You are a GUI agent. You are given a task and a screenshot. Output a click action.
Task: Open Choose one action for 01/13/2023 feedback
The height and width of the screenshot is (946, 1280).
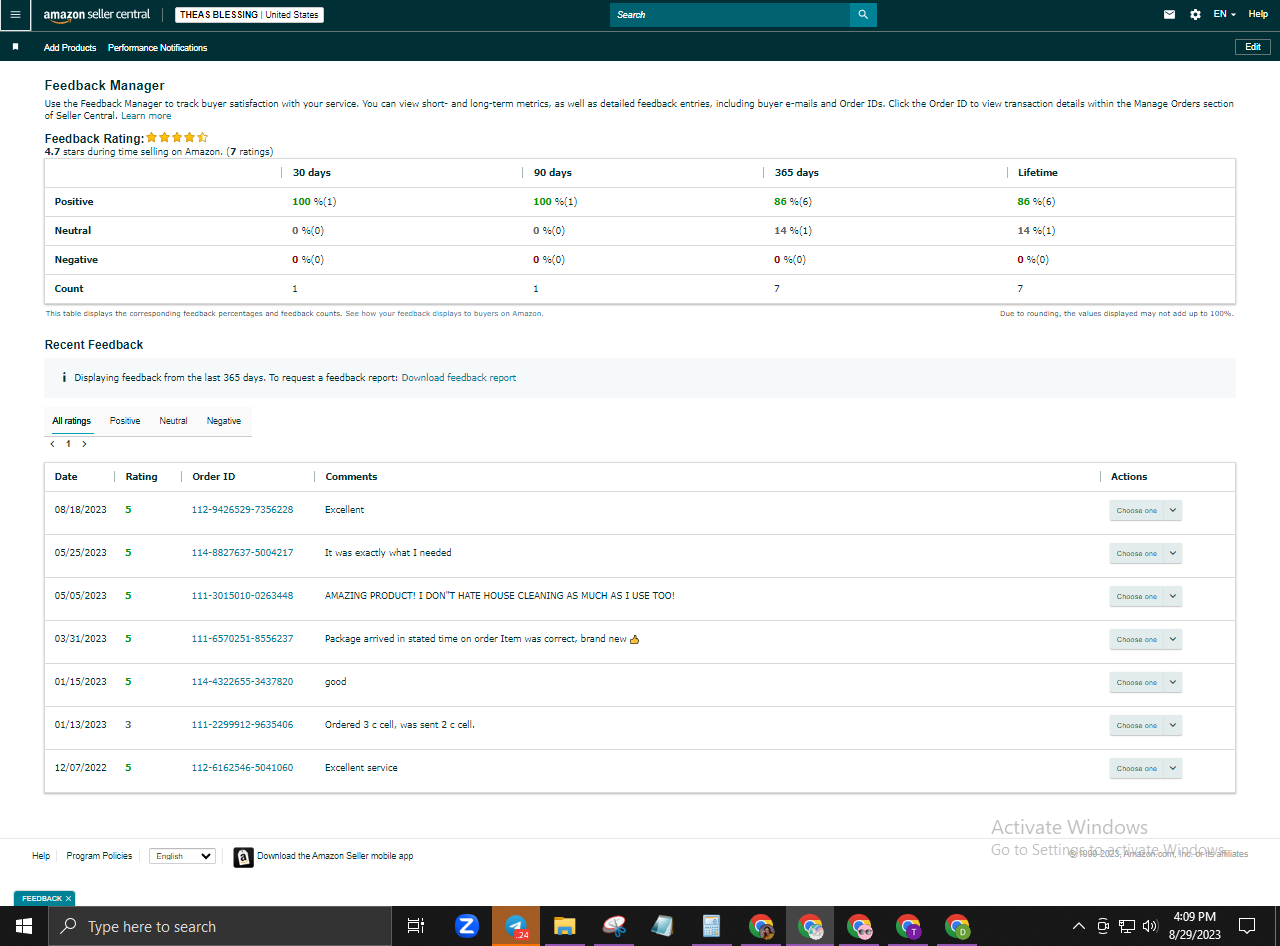point(1145,725)
